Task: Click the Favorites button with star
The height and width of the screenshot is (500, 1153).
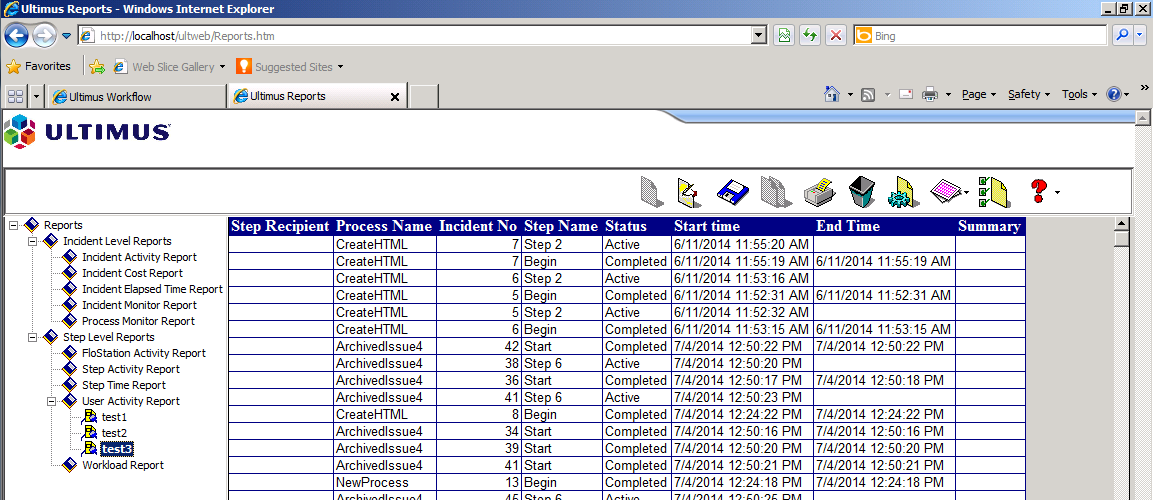Action: click(x=39, y=67)
